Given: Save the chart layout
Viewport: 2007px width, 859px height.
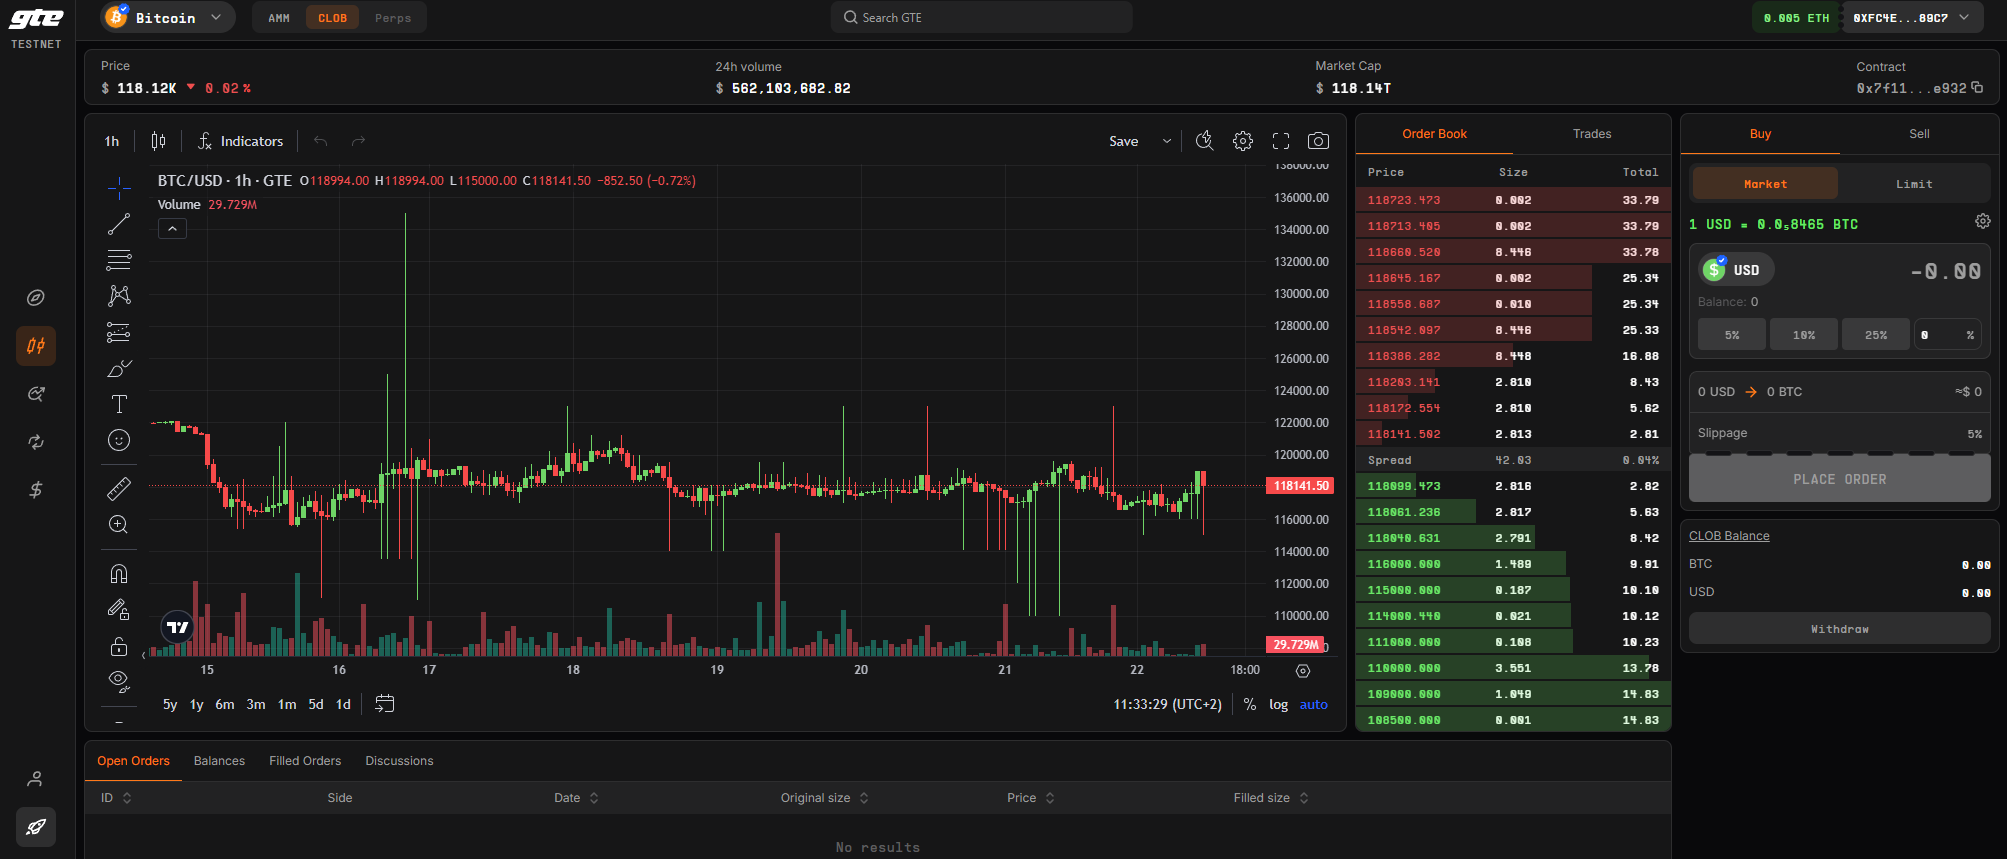Looking at the screenshot, I should (1124, 141).
